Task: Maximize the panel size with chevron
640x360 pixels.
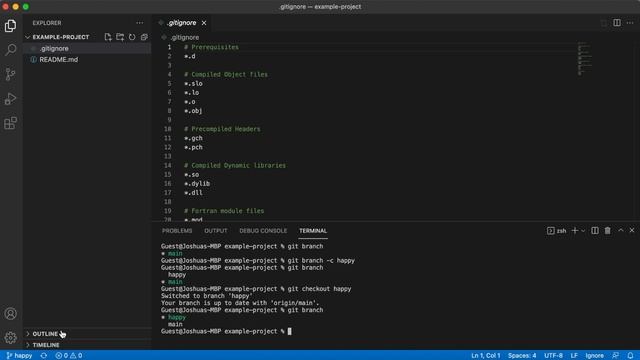Action: click(x=621, y=231)
